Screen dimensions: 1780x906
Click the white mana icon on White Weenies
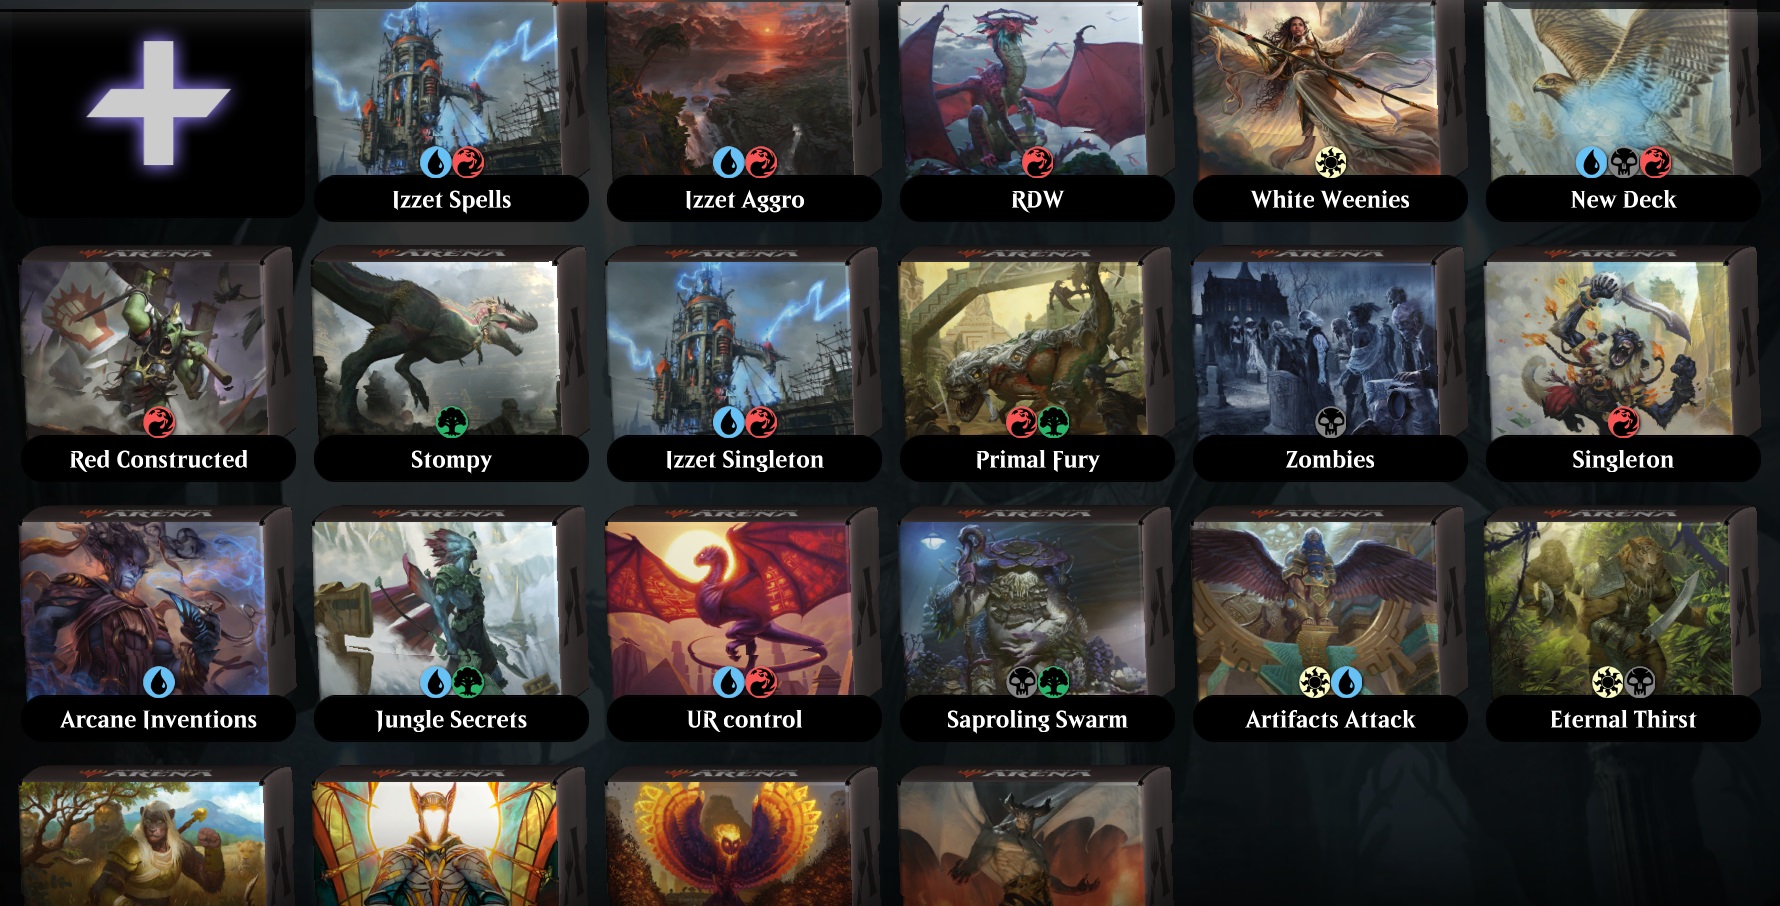(1330, 162)
